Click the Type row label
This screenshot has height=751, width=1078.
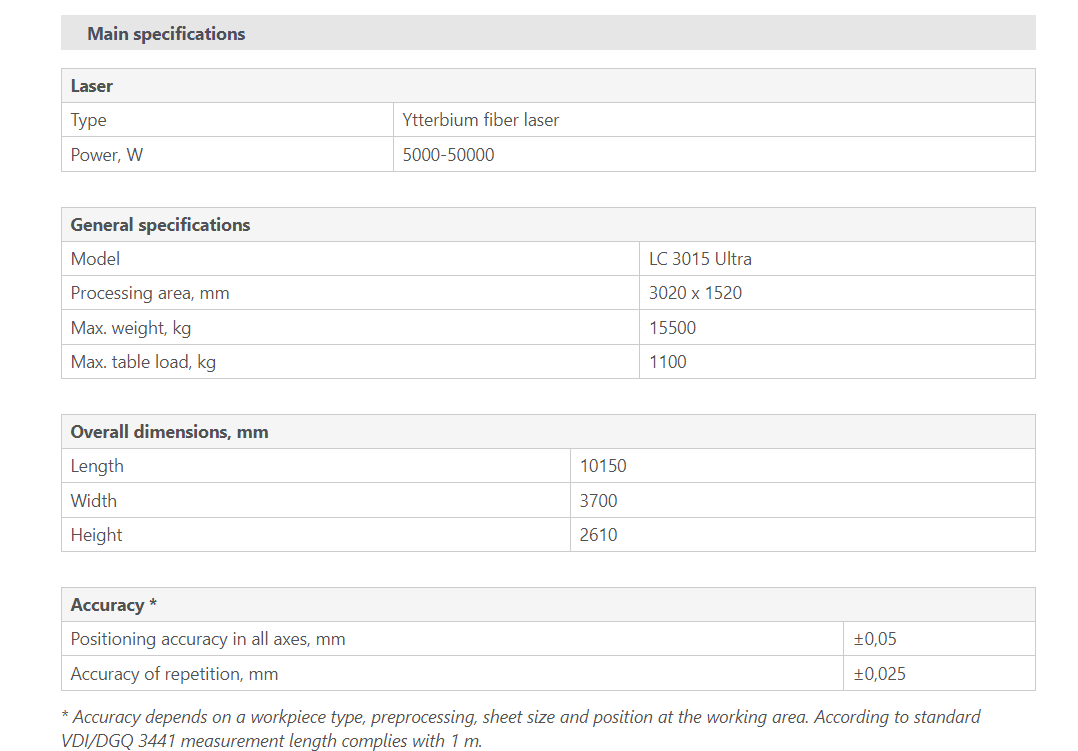point(89,120)
